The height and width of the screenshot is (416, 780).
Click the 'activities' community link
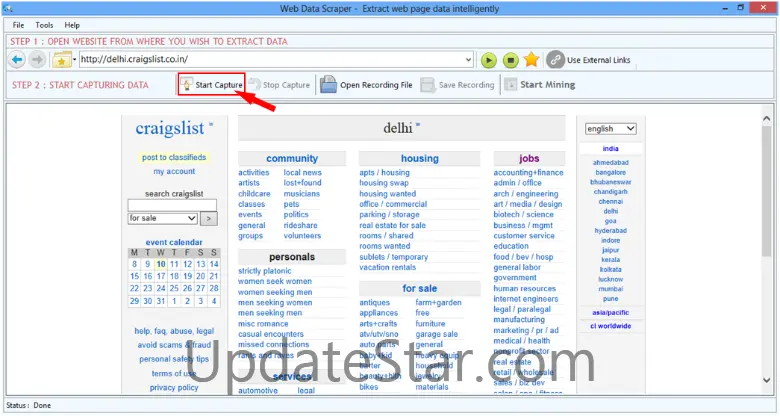click(254, 173)
